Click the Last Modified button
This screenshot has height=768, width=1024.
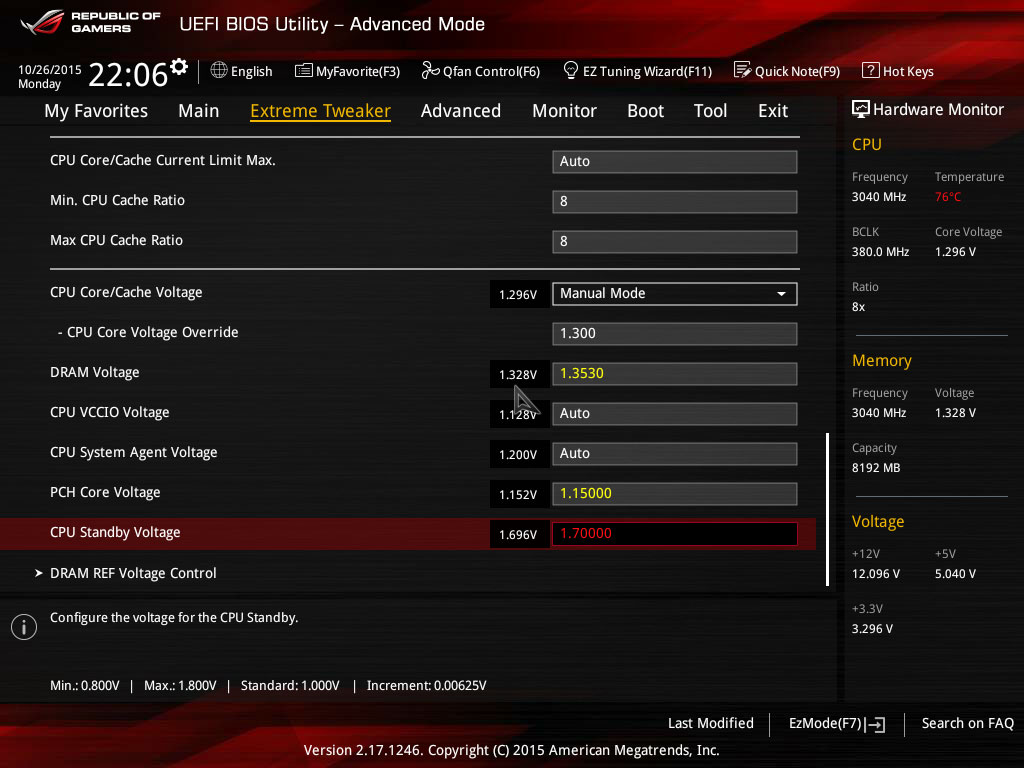tap(711, 724)
